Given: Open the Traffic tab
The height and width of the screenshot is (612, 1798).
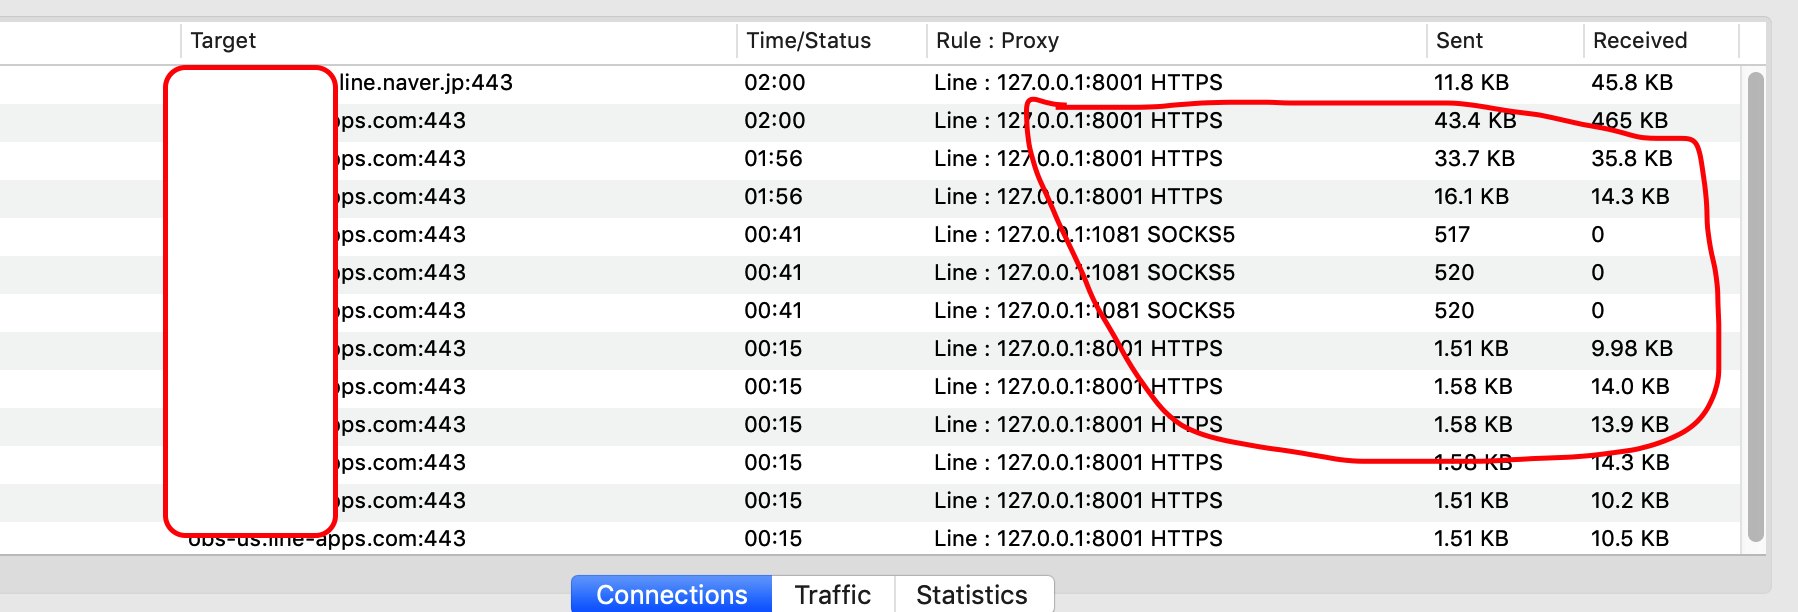Looking at the screenshot, I should click(x=833, y=594).
